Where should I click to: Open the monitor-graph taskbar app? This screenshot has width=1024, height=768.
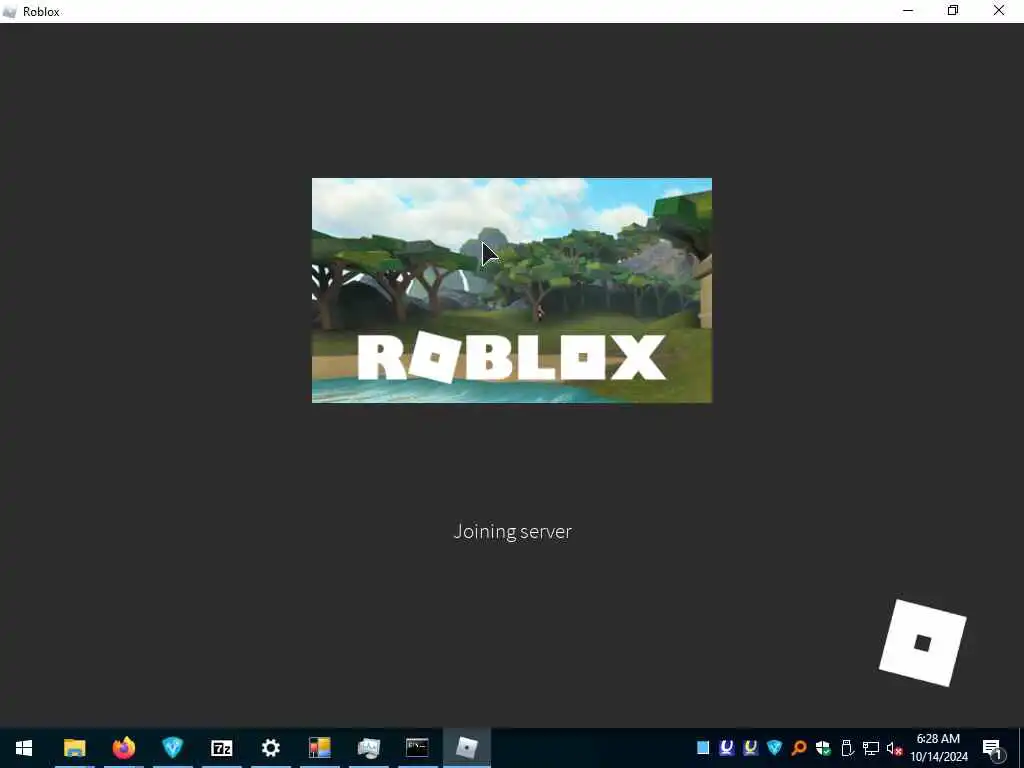pyautogui.click(x=368, y=748)
